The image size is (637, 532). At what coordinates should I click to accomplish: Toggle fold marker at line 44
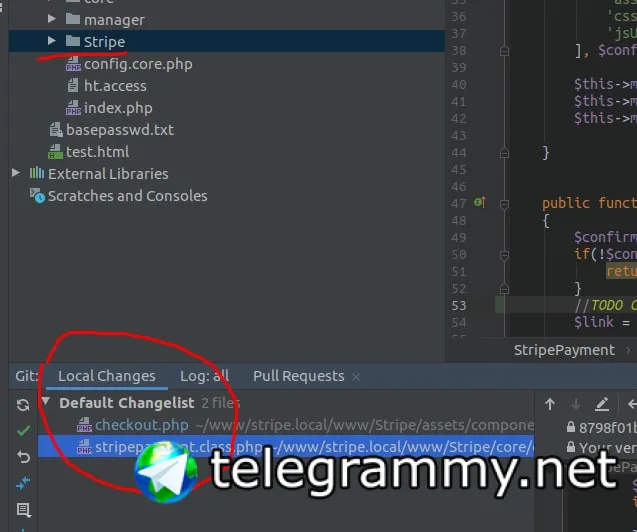504,153
